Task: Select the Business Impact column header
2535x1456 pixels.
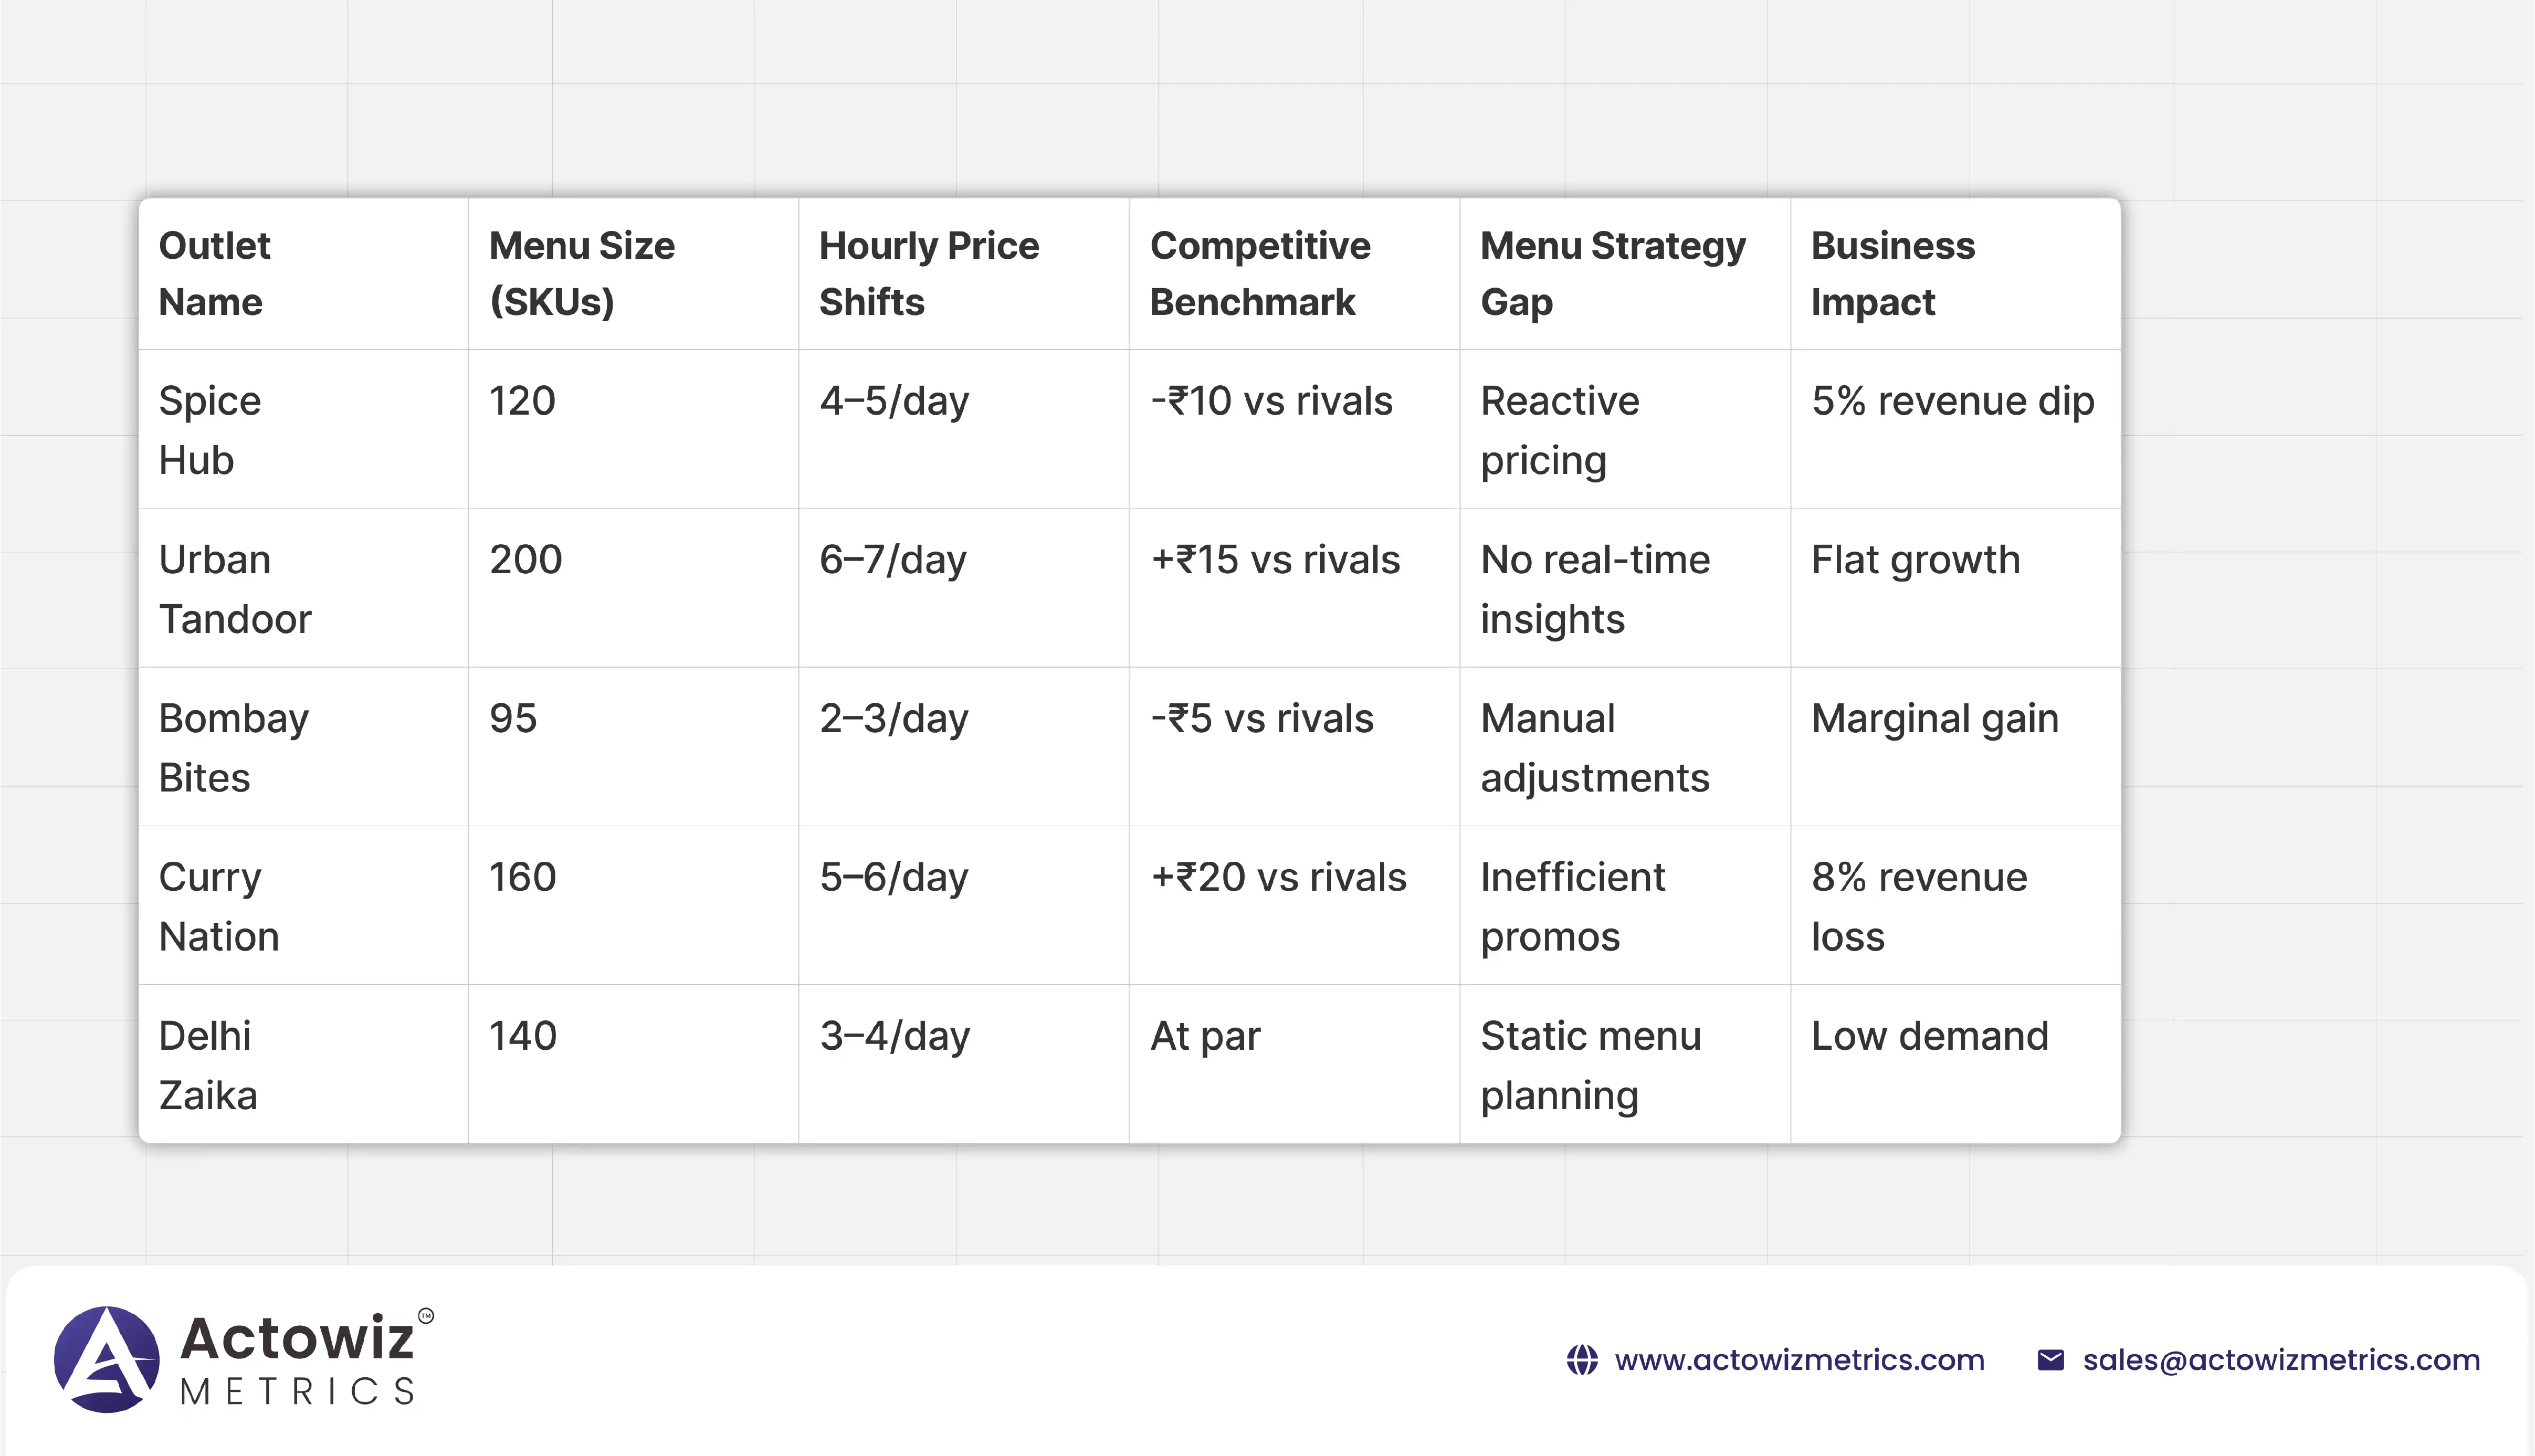Action: coord(1892,273)
